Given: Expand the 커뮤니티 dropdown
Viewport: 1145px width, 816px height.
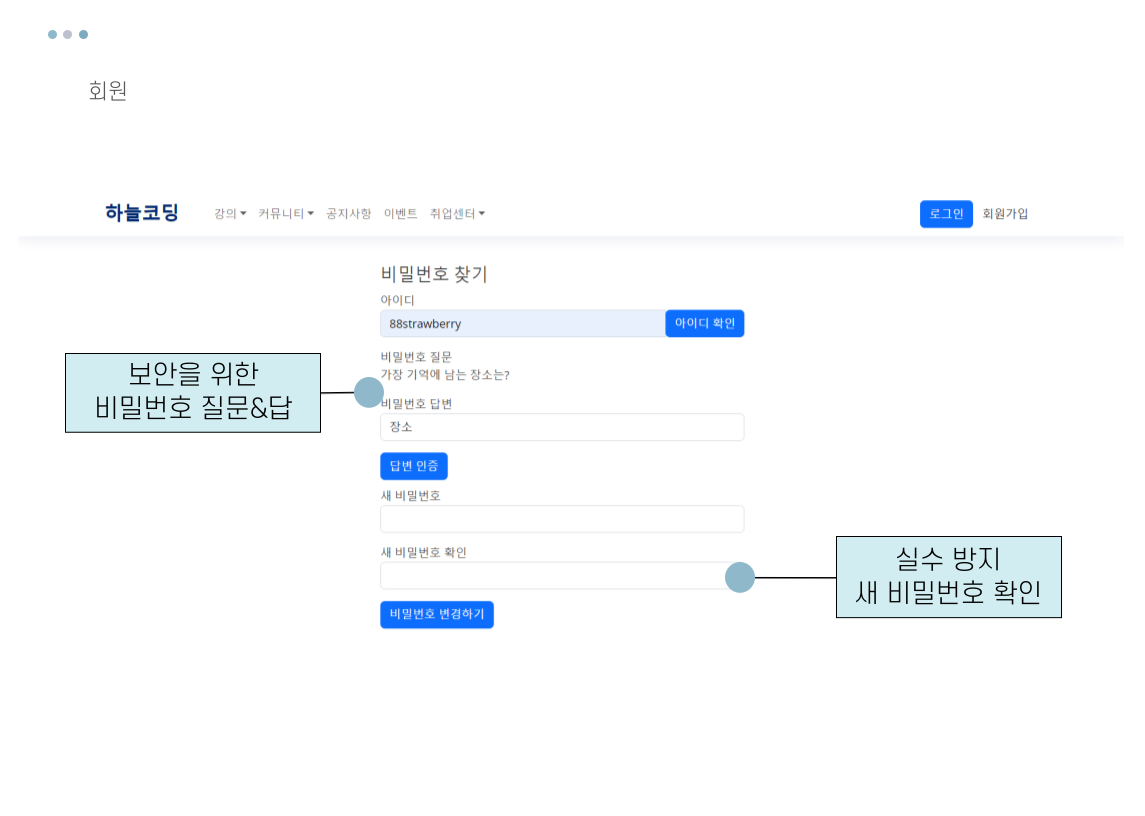Looking at the screenshot, I should click(285, 213).
